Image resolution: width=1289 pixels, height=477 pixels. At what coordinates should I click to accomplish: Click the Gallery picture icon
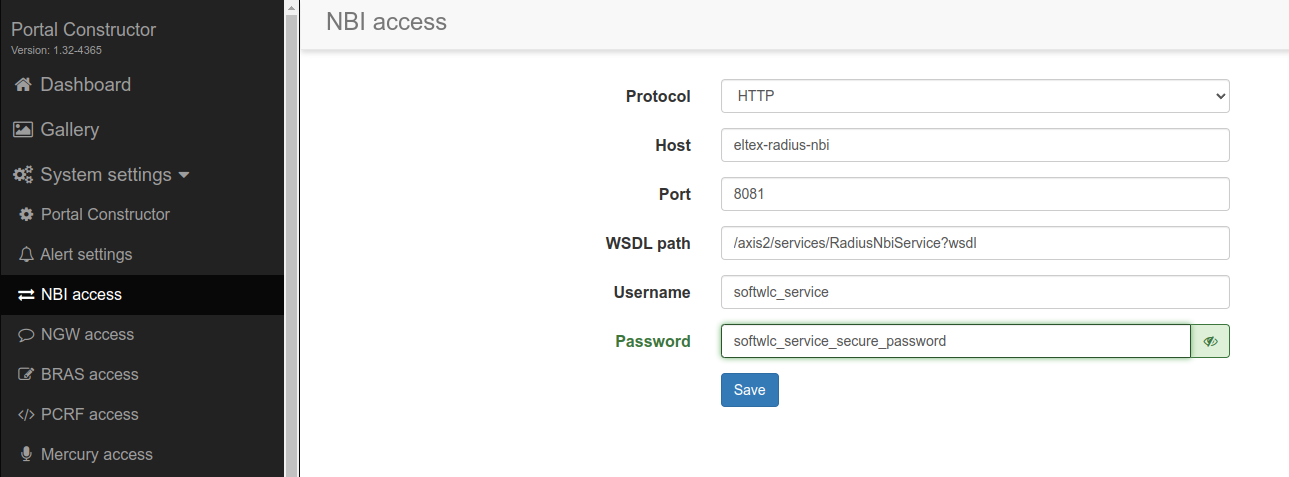(x=23, y=130)
